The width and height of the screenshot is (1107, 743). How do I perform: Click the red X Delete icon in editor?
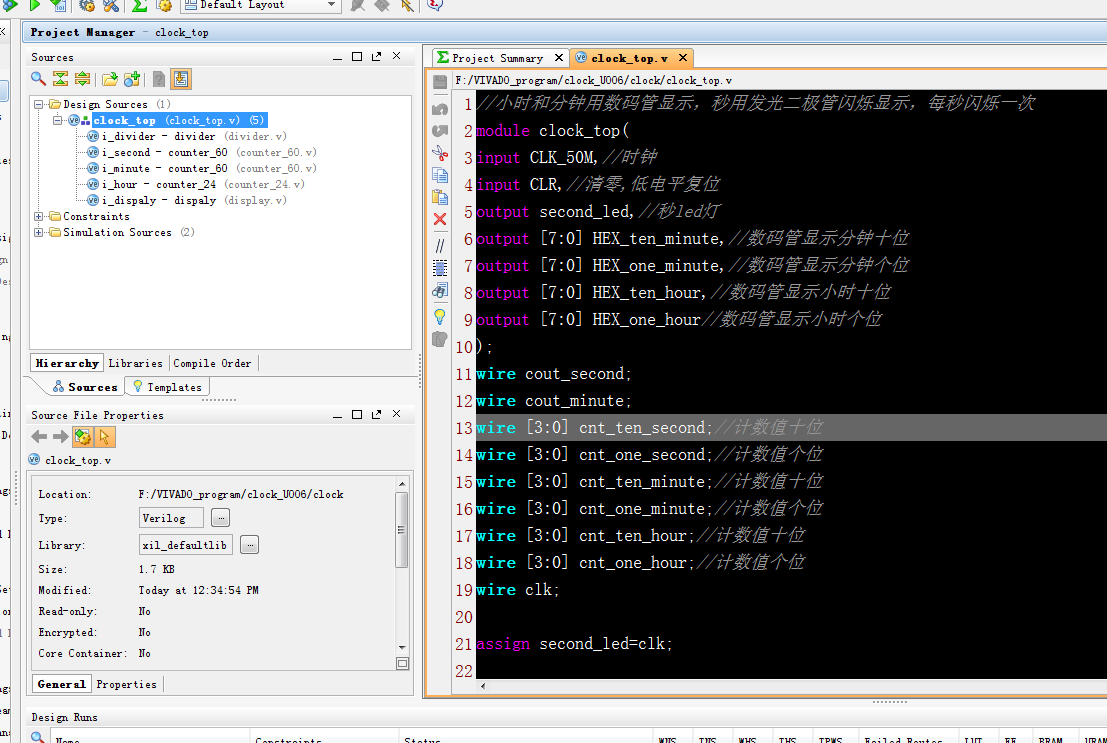(440, 219)
